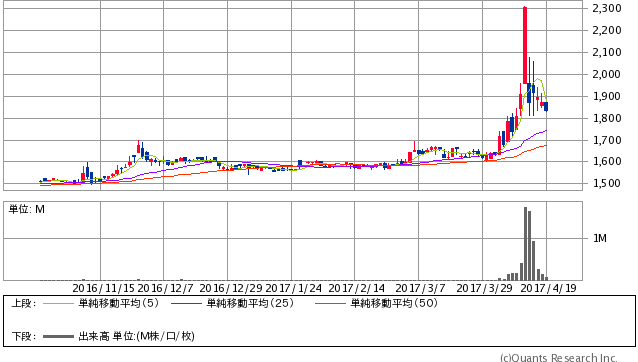Click the 2017/3/7 date axis label
Screen dimensions: 638x362
point(420,288)
